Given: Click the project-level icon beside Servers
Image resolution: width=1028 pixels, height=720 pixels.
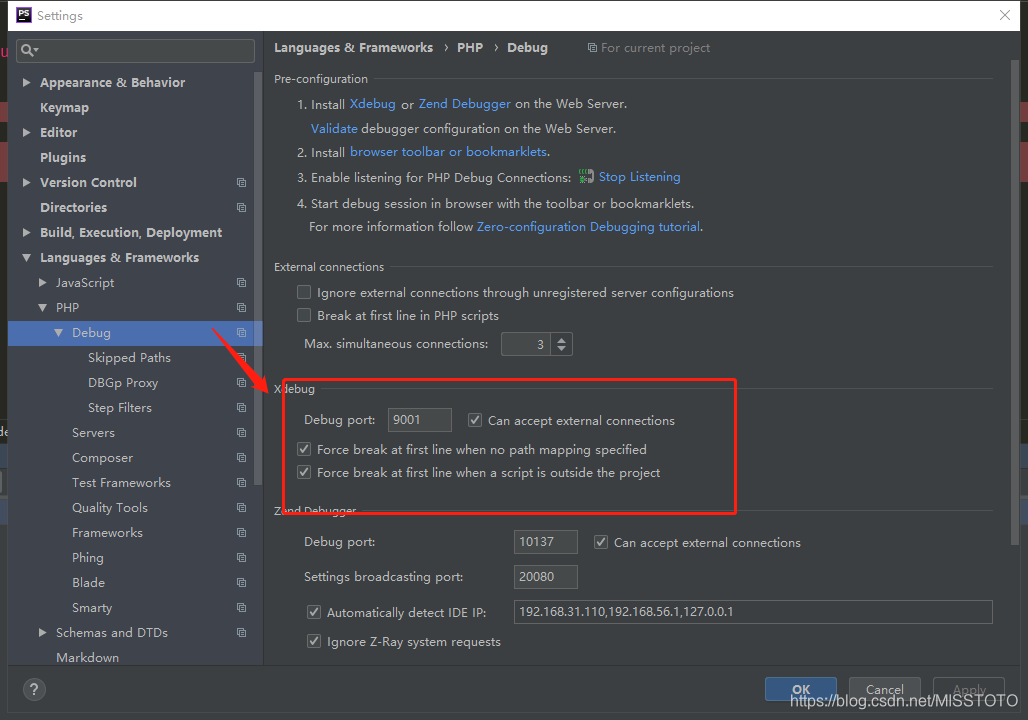Looking at the screenshot, I should (241, 433).
